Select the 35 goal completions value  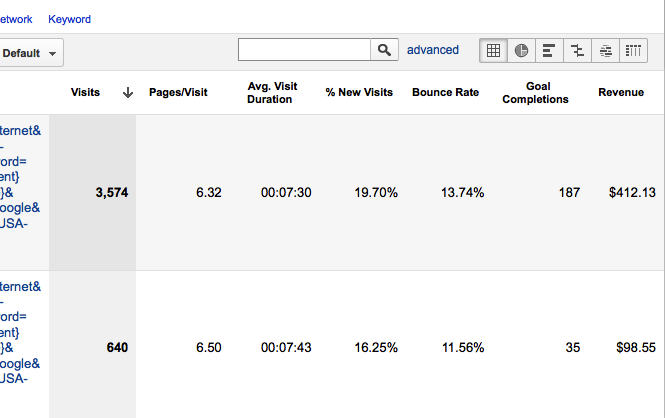pos(573,348)
